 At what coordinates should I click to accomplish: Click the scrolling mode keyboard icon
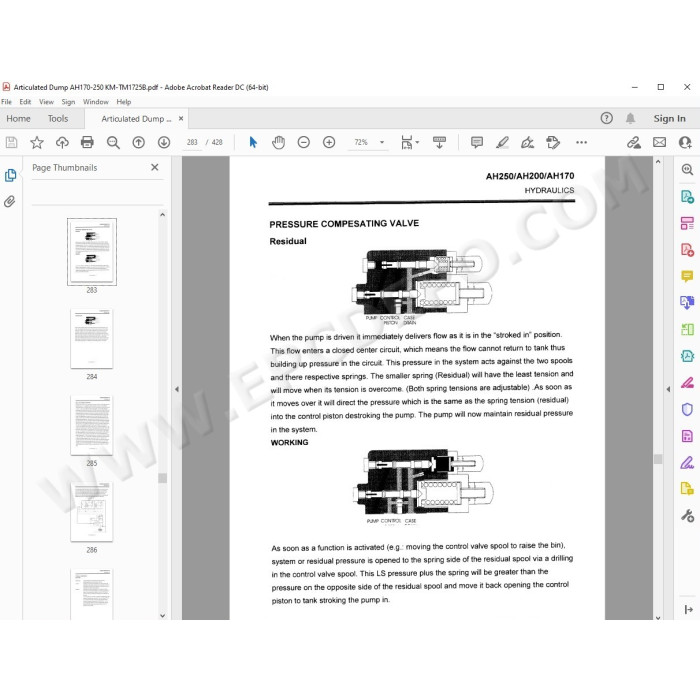point(439,142)
